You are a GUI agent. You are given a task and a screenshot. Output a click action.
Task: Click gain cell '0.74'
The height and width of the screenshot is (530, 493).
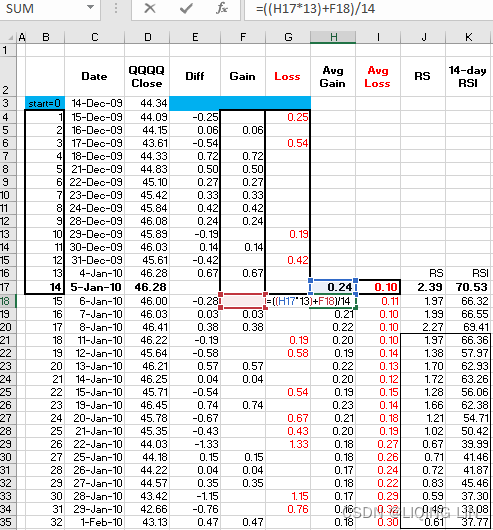point(243,405)
